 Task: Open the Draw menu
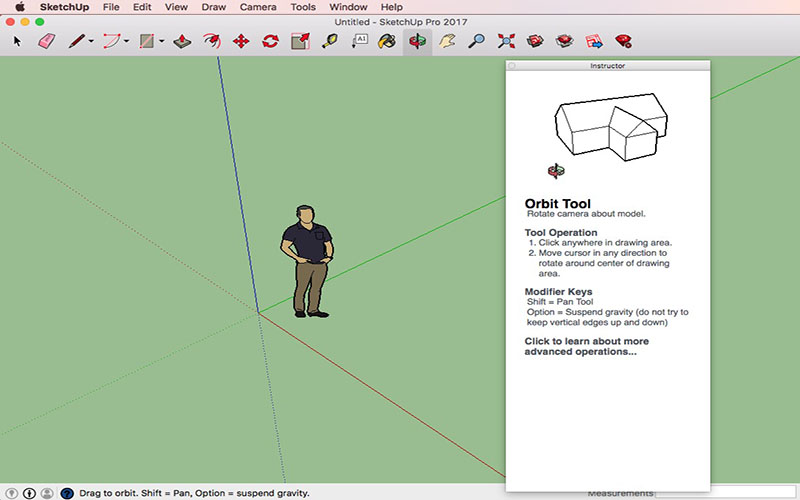pos(214,7)
